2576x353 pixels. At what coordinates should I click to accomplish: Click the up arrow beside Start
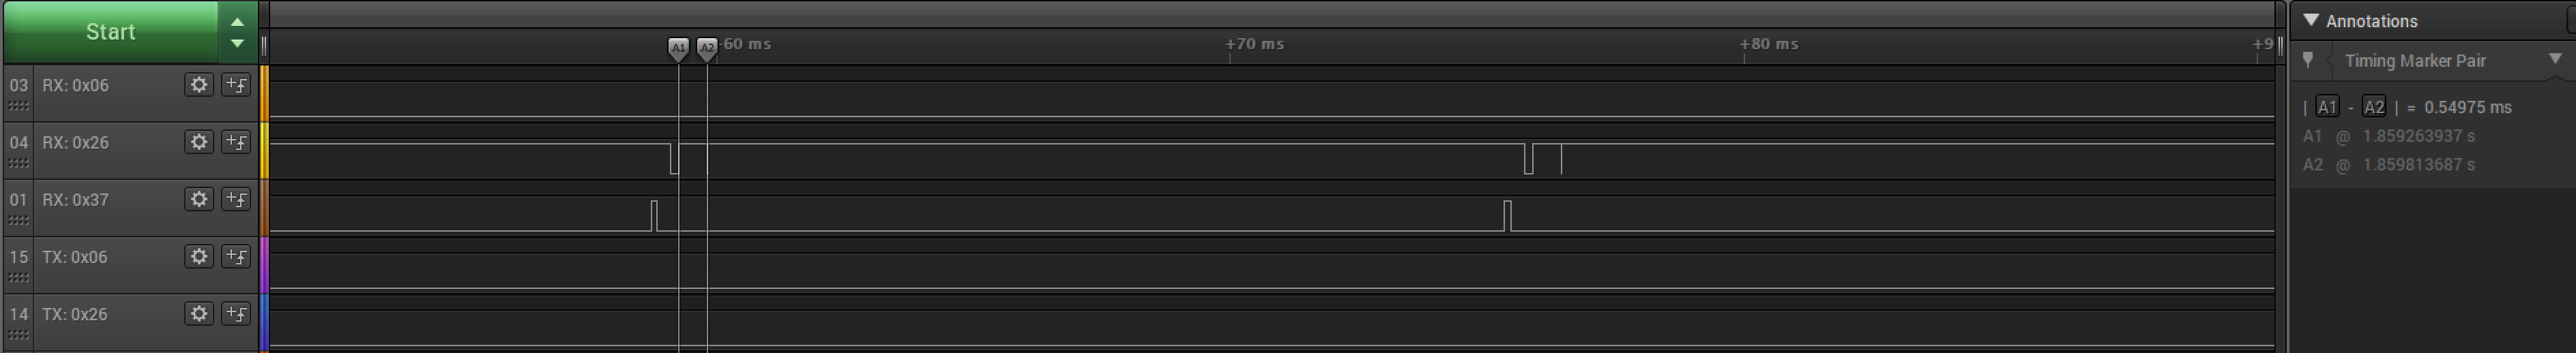(237, 22)
